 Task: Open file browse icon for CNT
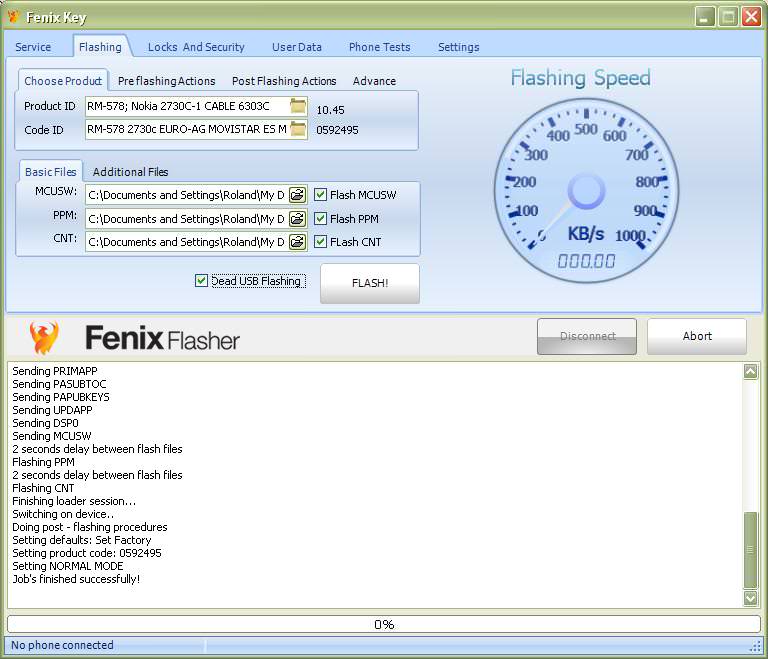pos(297,242)
